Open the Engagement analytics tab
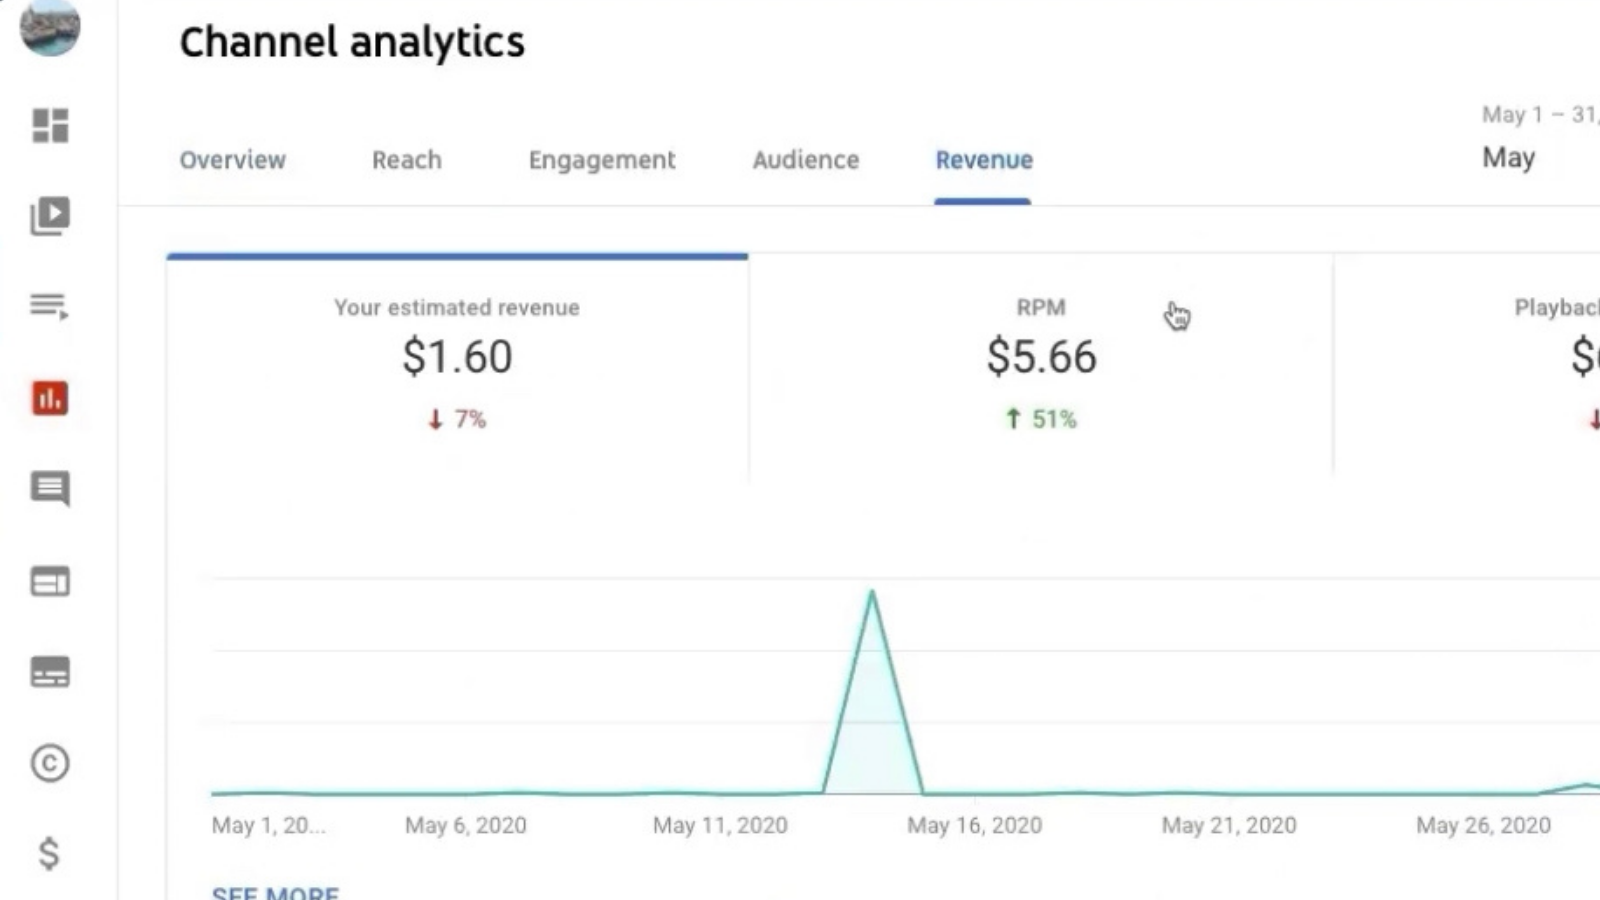1600x900 pixels. [601, 160]
